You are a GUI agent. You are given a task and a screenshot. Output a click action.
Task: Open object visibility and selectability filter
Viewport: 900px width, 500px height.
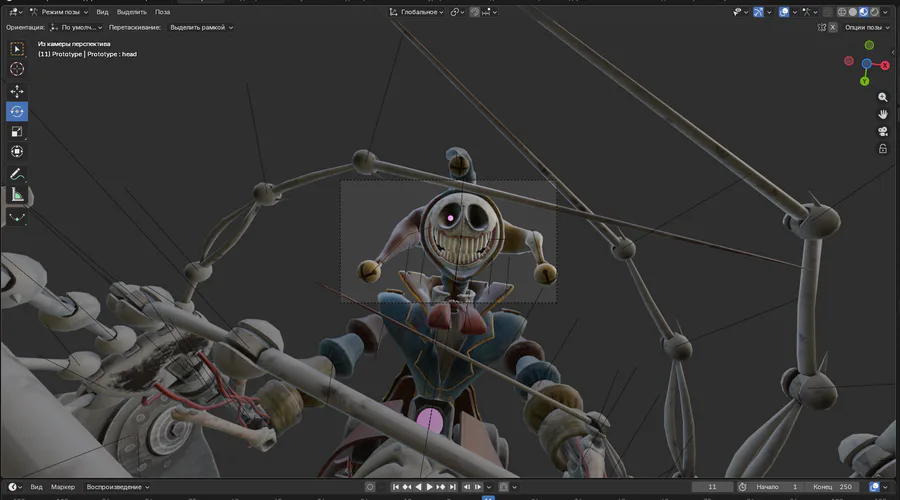(739, 11)
